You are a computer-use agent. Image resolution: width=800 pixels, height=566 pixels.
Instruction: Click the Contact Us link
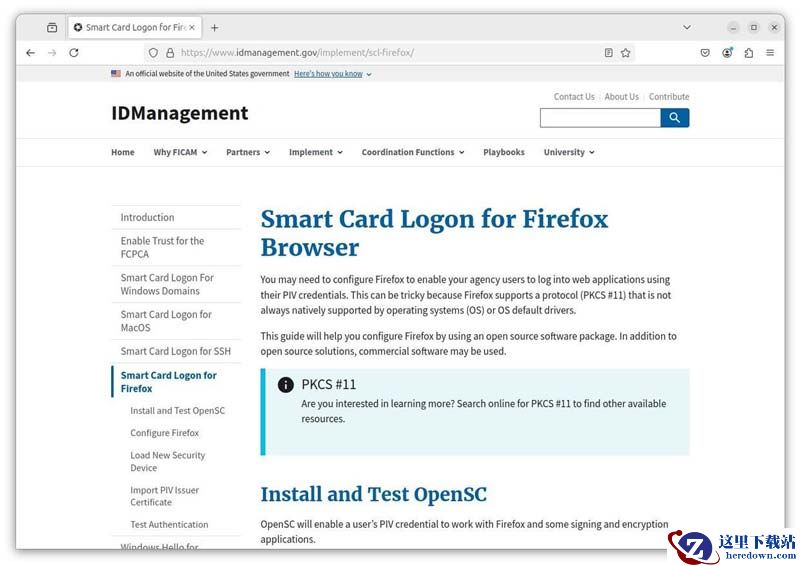pyautogui.click(x=574, y=96)
